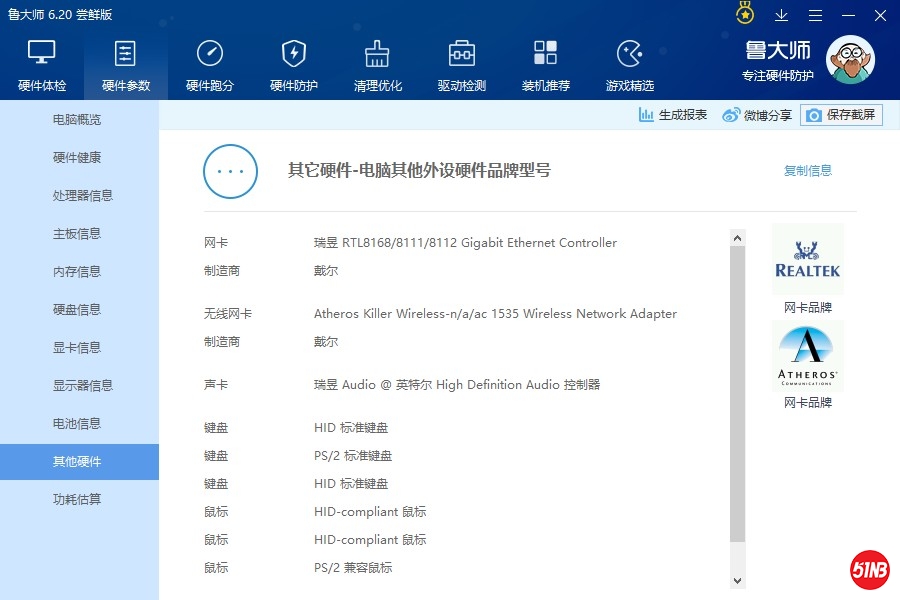Go to 功耗估算 in the sidebar

pyautogui.click(x=77, y=500)
